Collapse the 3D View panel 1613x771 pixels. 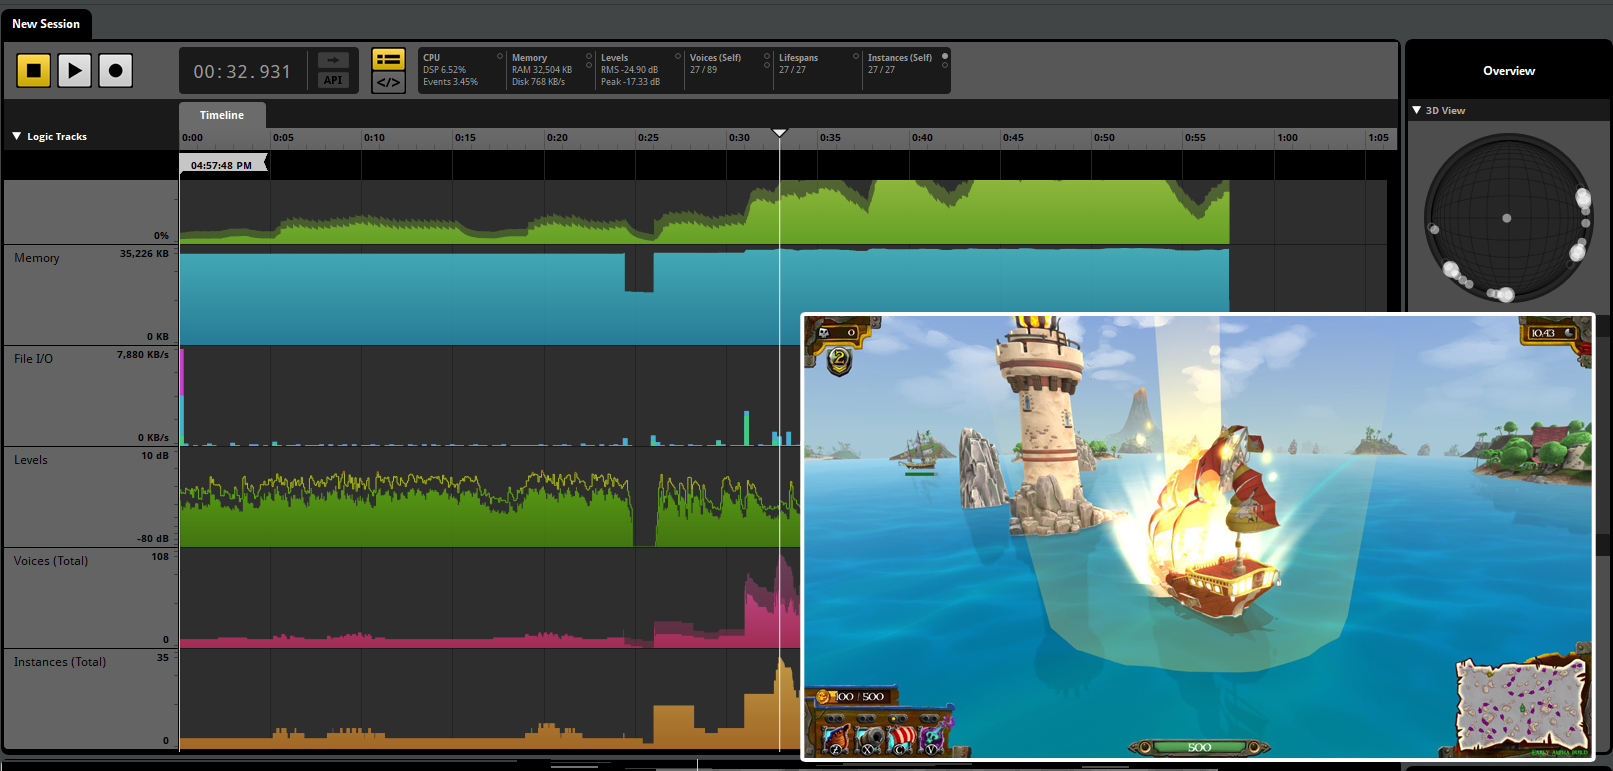point(1417,110)
